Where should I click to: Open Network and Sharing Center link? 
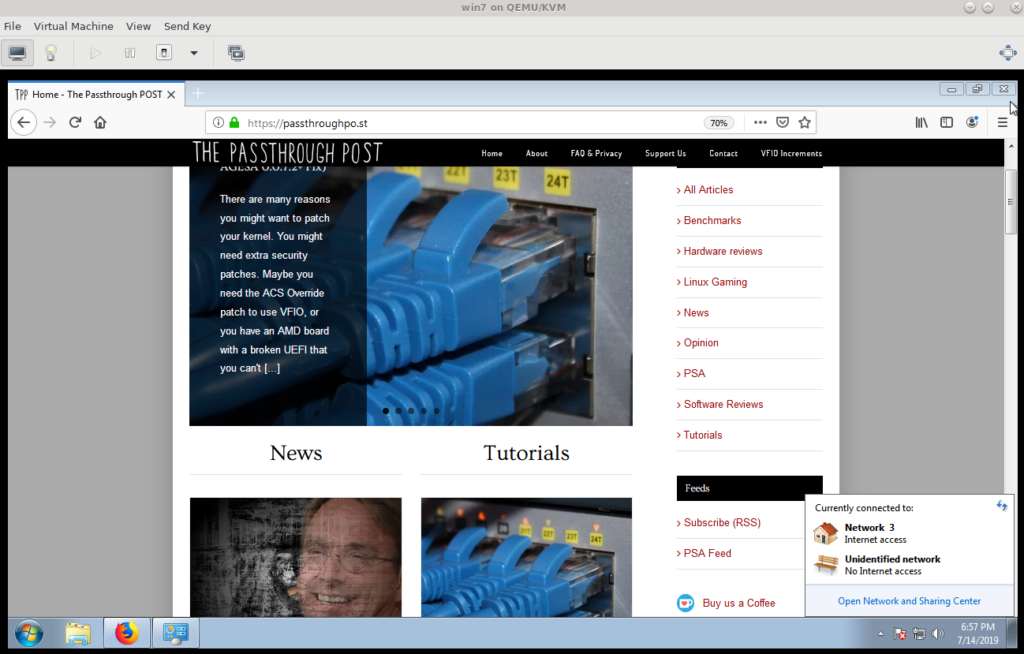908,600
